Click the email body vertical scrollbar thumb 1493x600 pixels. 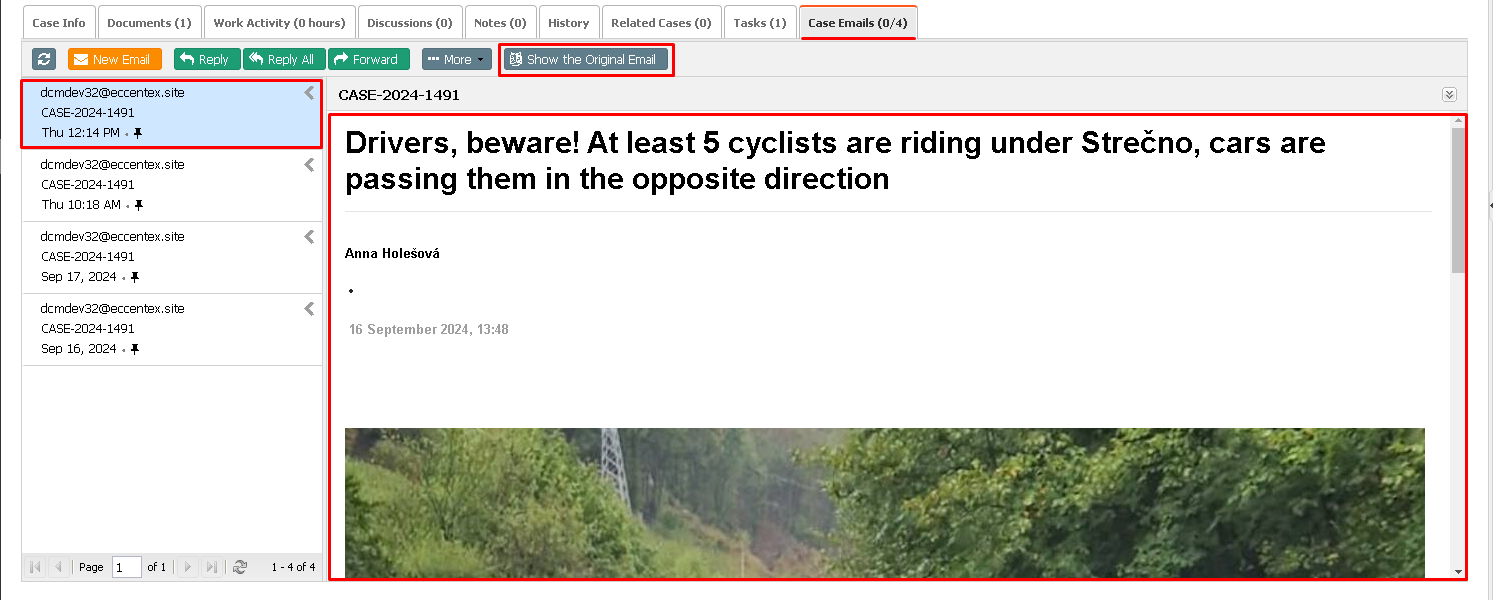click(x=1458, y=200)
